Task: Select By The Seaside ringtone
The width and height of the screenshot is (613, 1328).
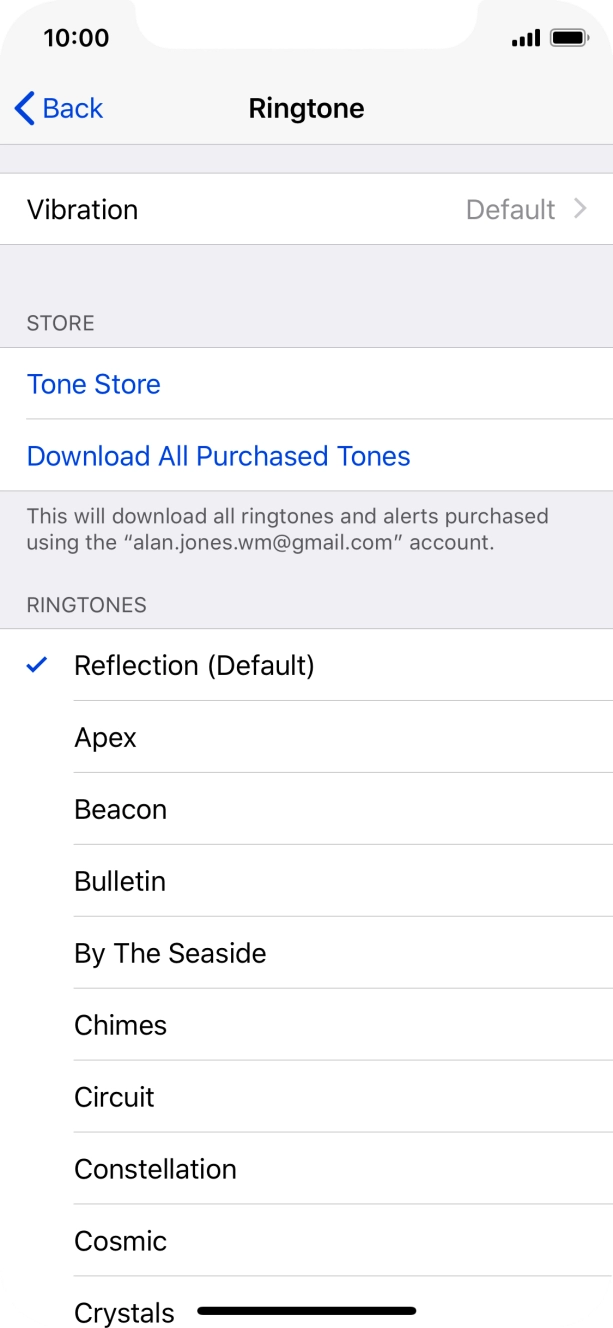Action: coord(170,953)
